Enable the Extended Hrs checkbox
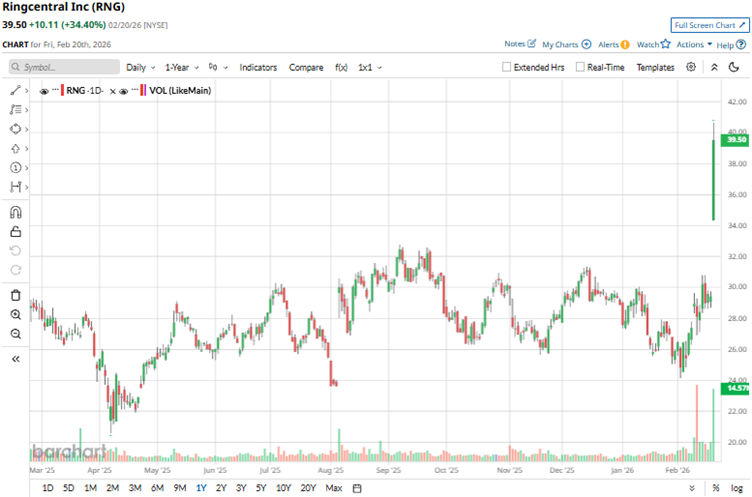Viewport: 752px width, 497px height. pos(506,67)
